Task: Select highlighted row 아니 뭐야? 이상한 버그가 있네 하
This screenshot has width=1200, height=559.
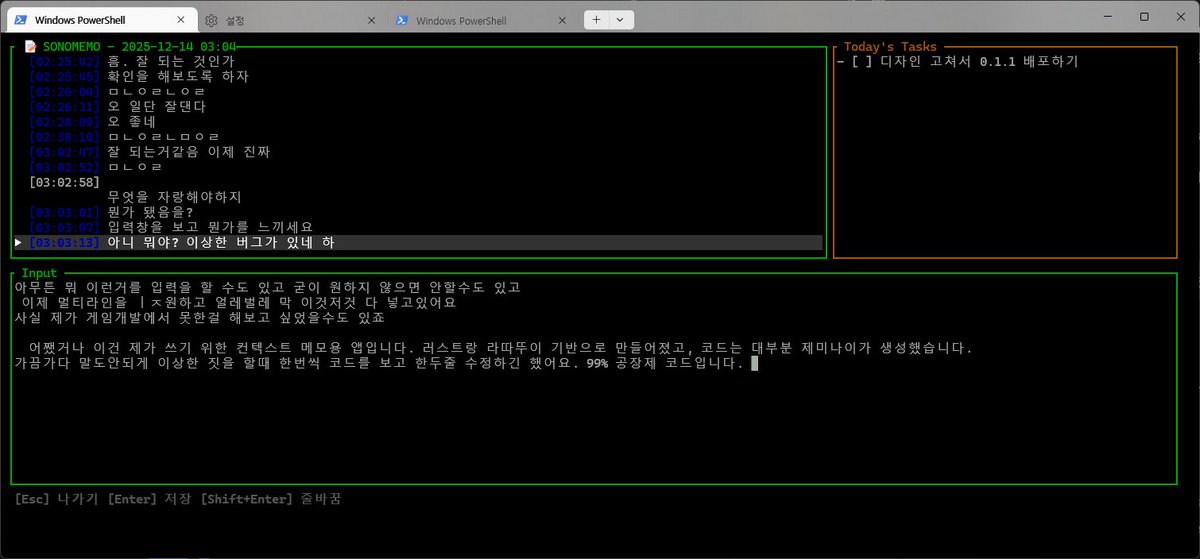Action: click(419, 242)
